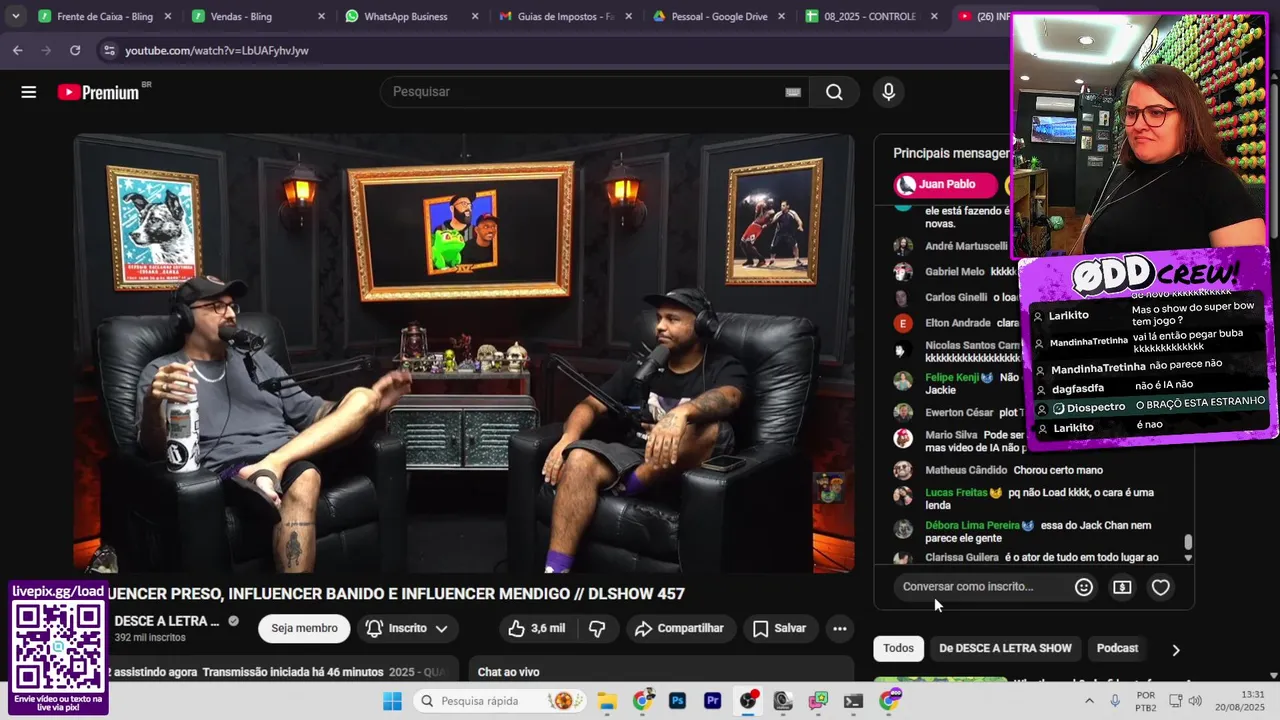Send a heart reaction in chat
1280x720 pixels.
(1160, 587)
